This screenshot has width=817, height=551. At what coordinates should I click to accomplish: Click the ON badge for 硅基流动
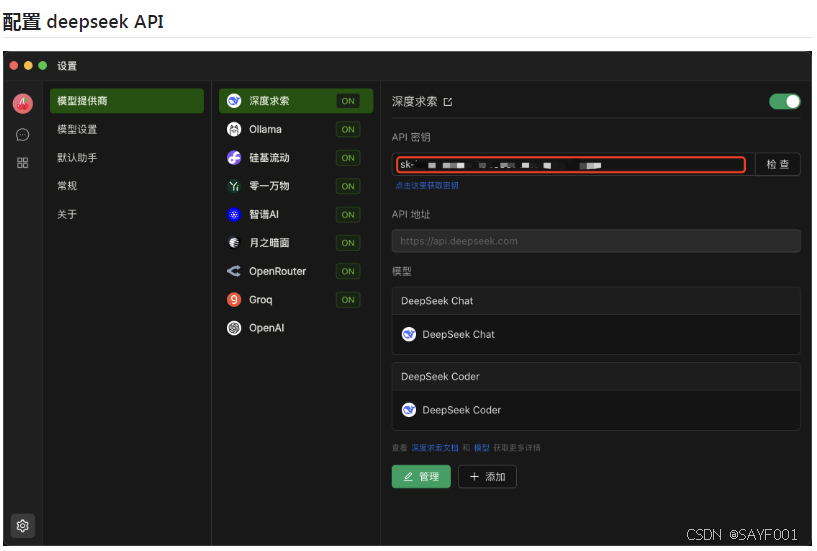pos(348,158)
